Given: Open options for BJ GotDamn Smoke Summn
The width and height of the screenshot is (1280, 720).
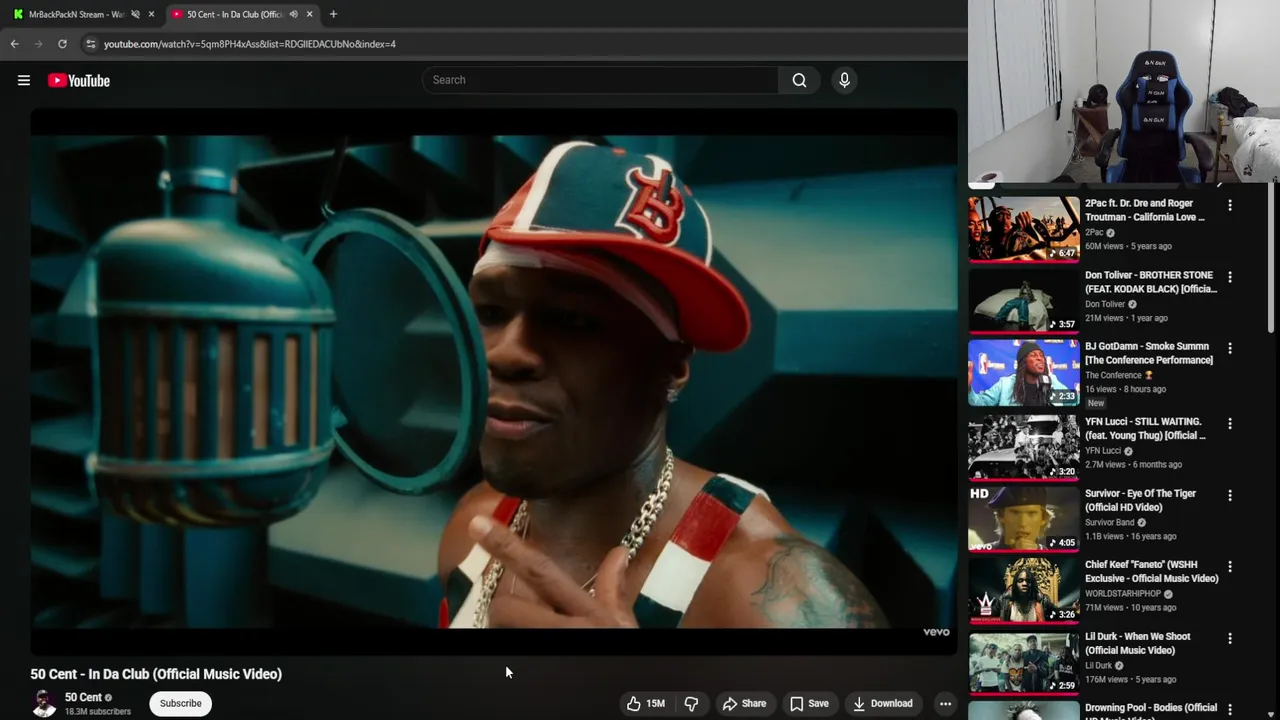Looking at the screenshot, I should (x=1230, y=348).
